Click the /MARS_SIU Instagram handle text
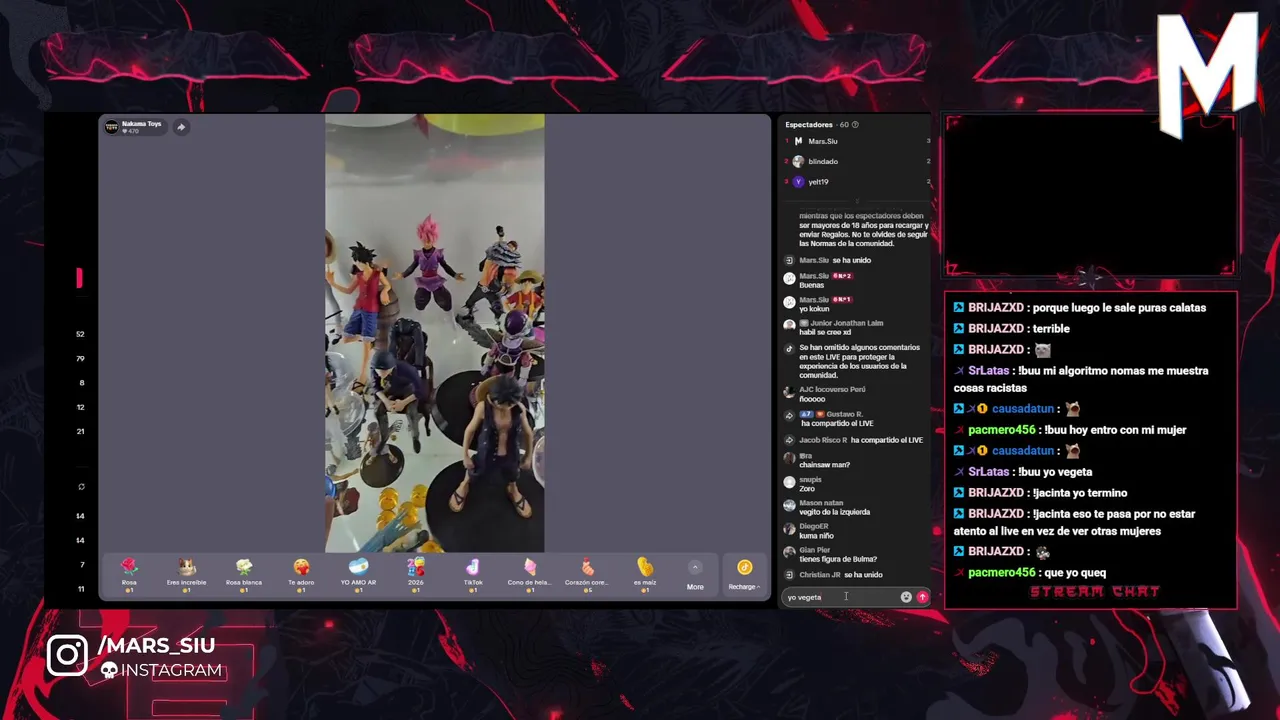 point(157,645)
